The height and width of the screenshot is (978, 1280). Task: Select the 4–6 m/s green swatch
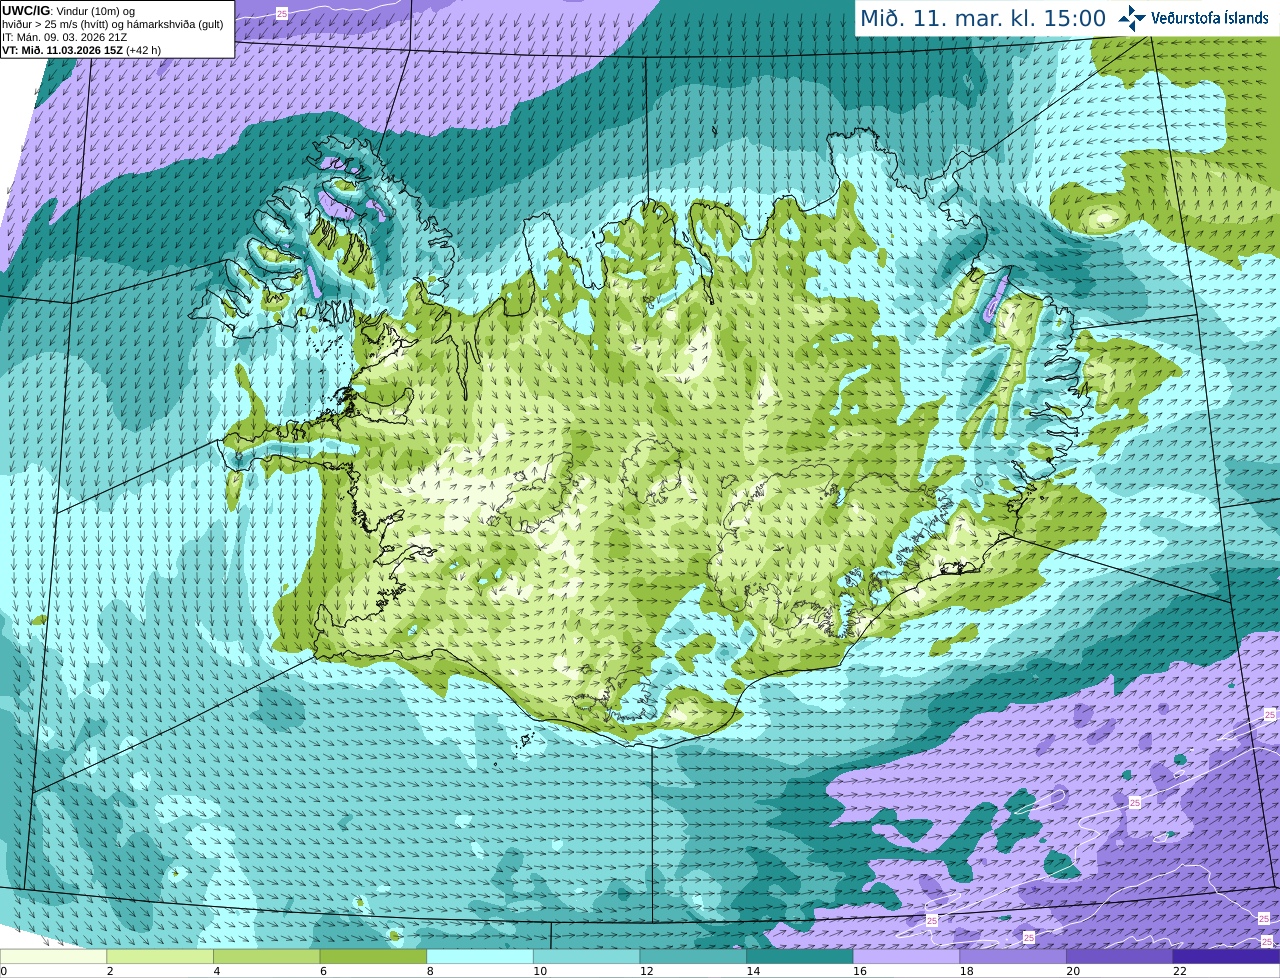[267, 957]
